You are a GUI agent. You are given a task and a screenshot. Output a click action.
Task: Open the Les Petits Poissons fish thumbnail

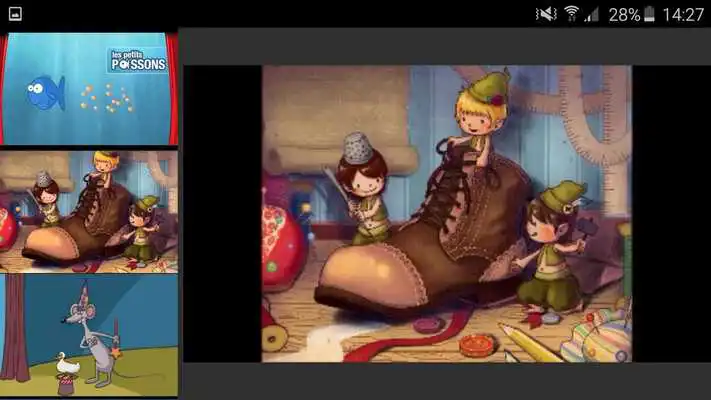click(x=89, y=88)
